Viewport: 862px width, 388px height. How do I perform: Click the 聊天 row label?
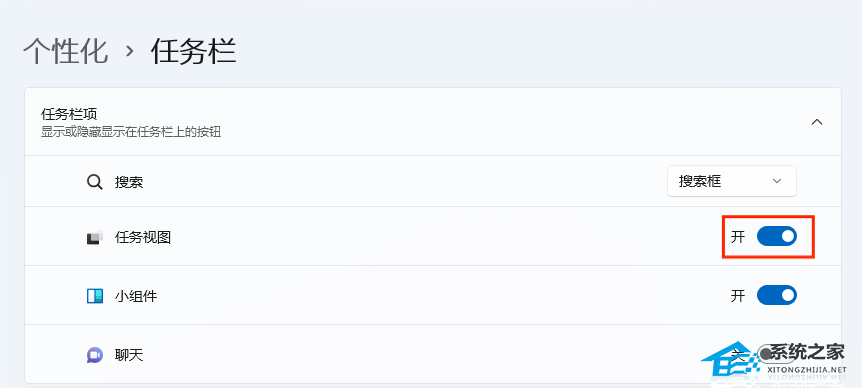[129, 355]
